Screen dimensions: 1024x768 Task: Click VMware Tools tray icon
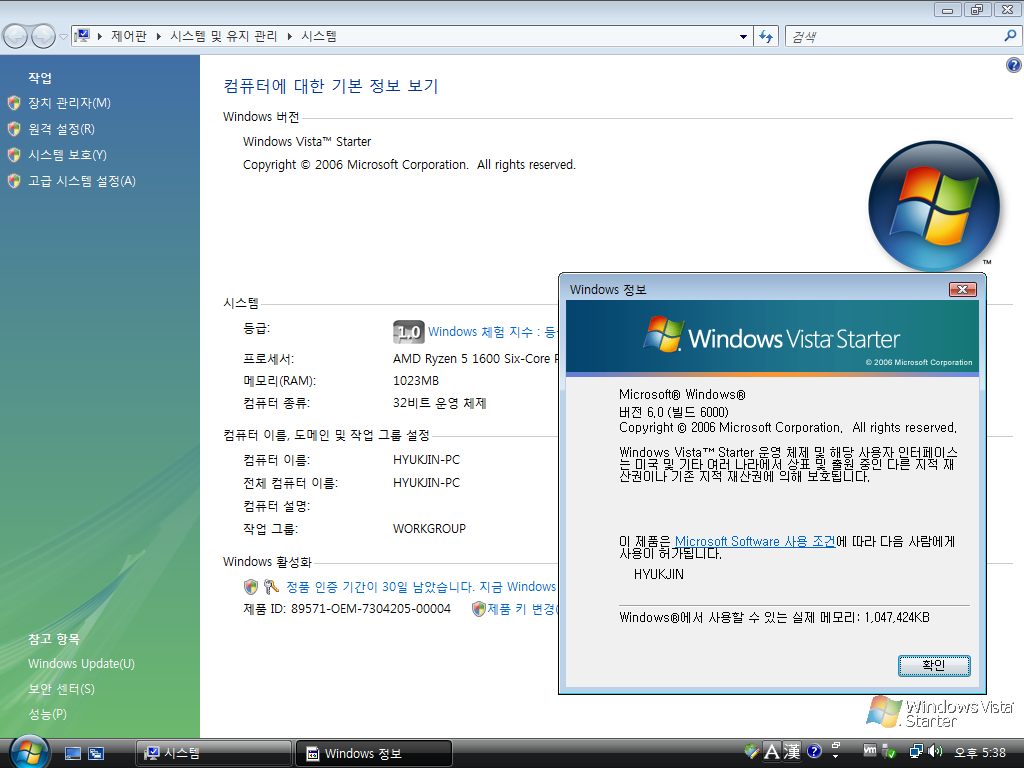coord(869,751)
